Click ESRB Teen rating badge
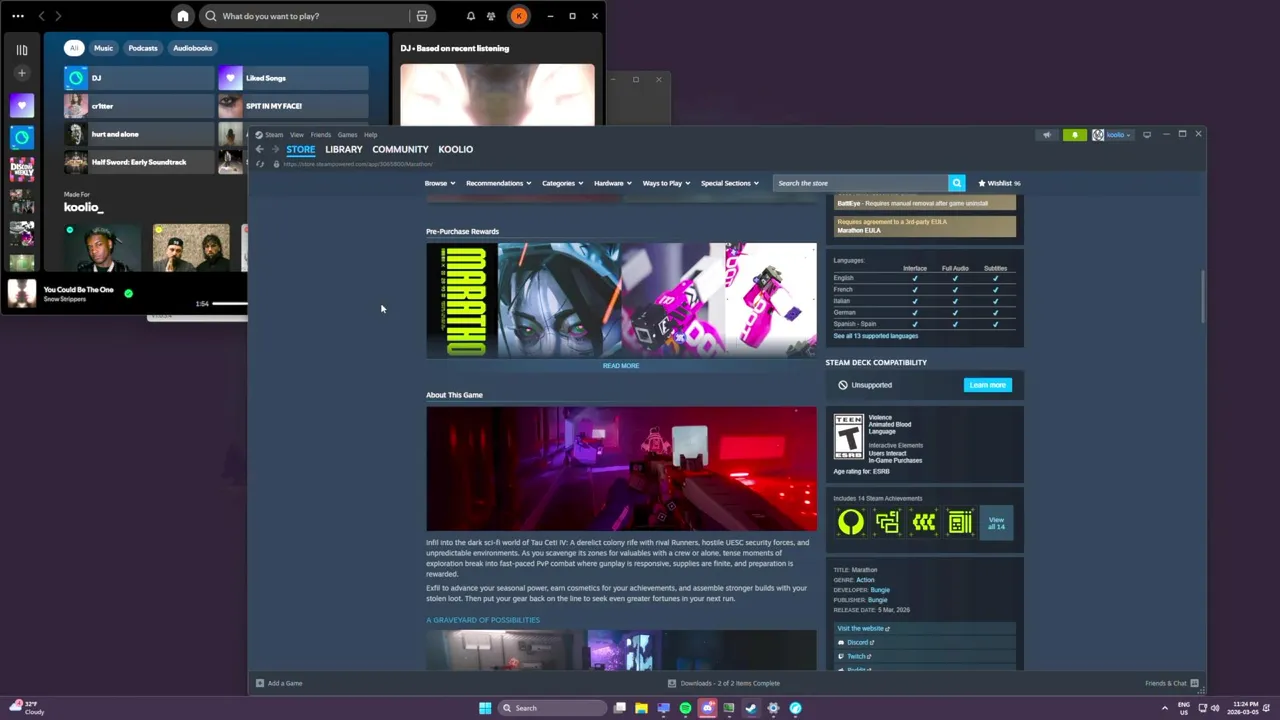This screenshot has width=1280, height=720. [848, 437]
